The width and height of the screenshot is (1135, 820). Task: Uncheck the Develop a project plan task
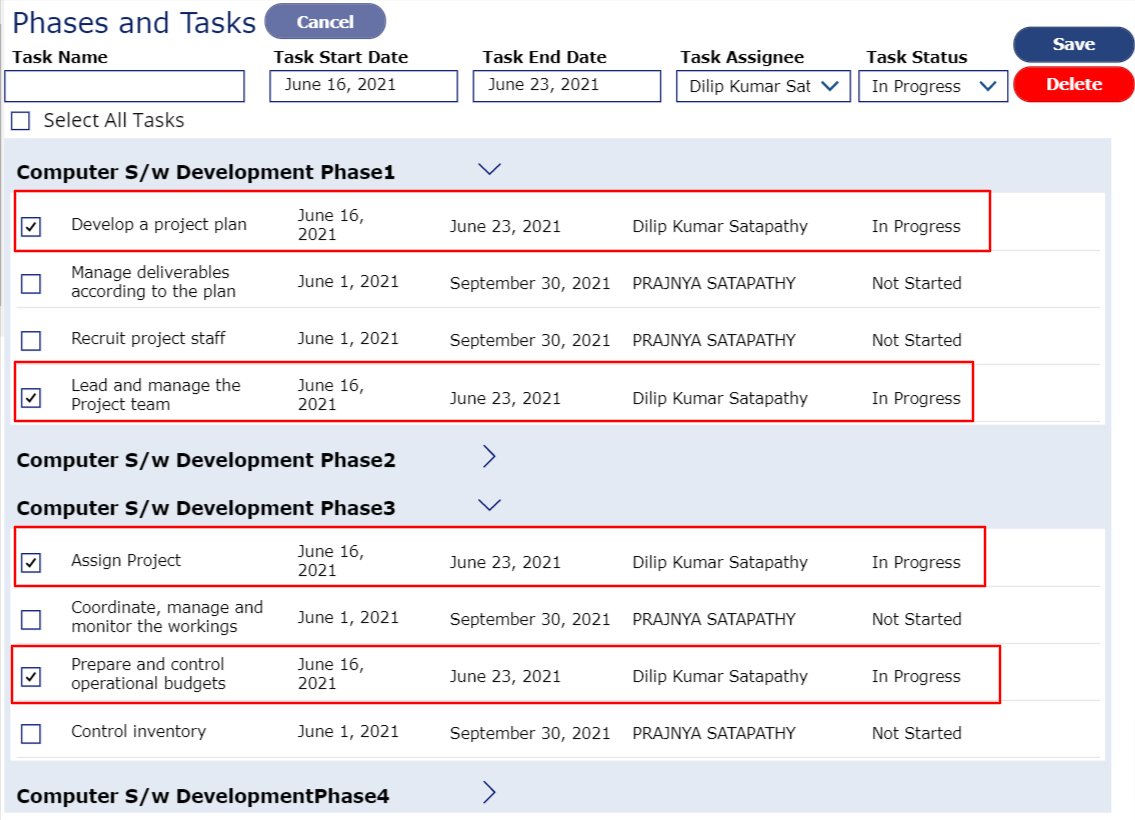coord(31,226)
